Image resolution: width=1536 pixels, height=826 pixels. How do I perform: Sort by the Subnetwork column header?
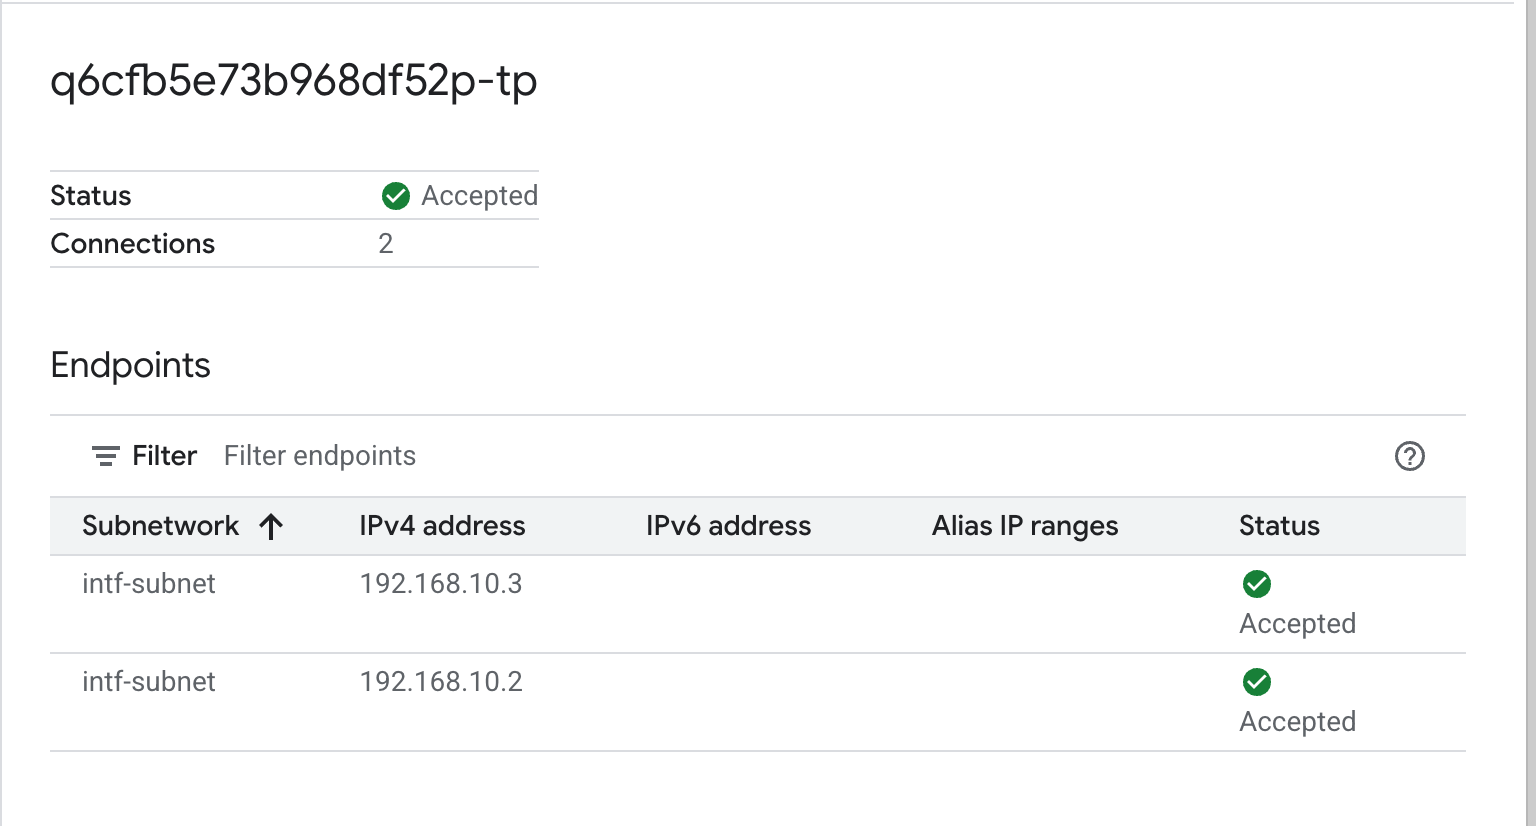pyautogui.click(x=161, y=526)
